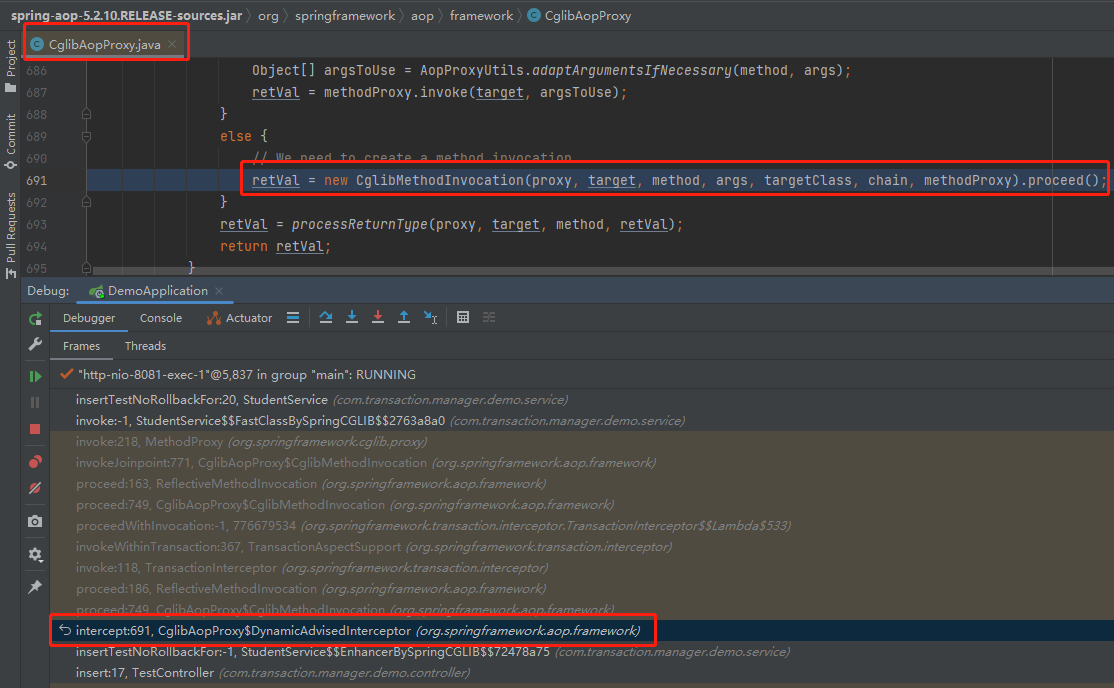The height and width of the screenshot is (688, 1114).
Task: Click the 'org' breadcrumb segment
Action: tap(268, 16)
